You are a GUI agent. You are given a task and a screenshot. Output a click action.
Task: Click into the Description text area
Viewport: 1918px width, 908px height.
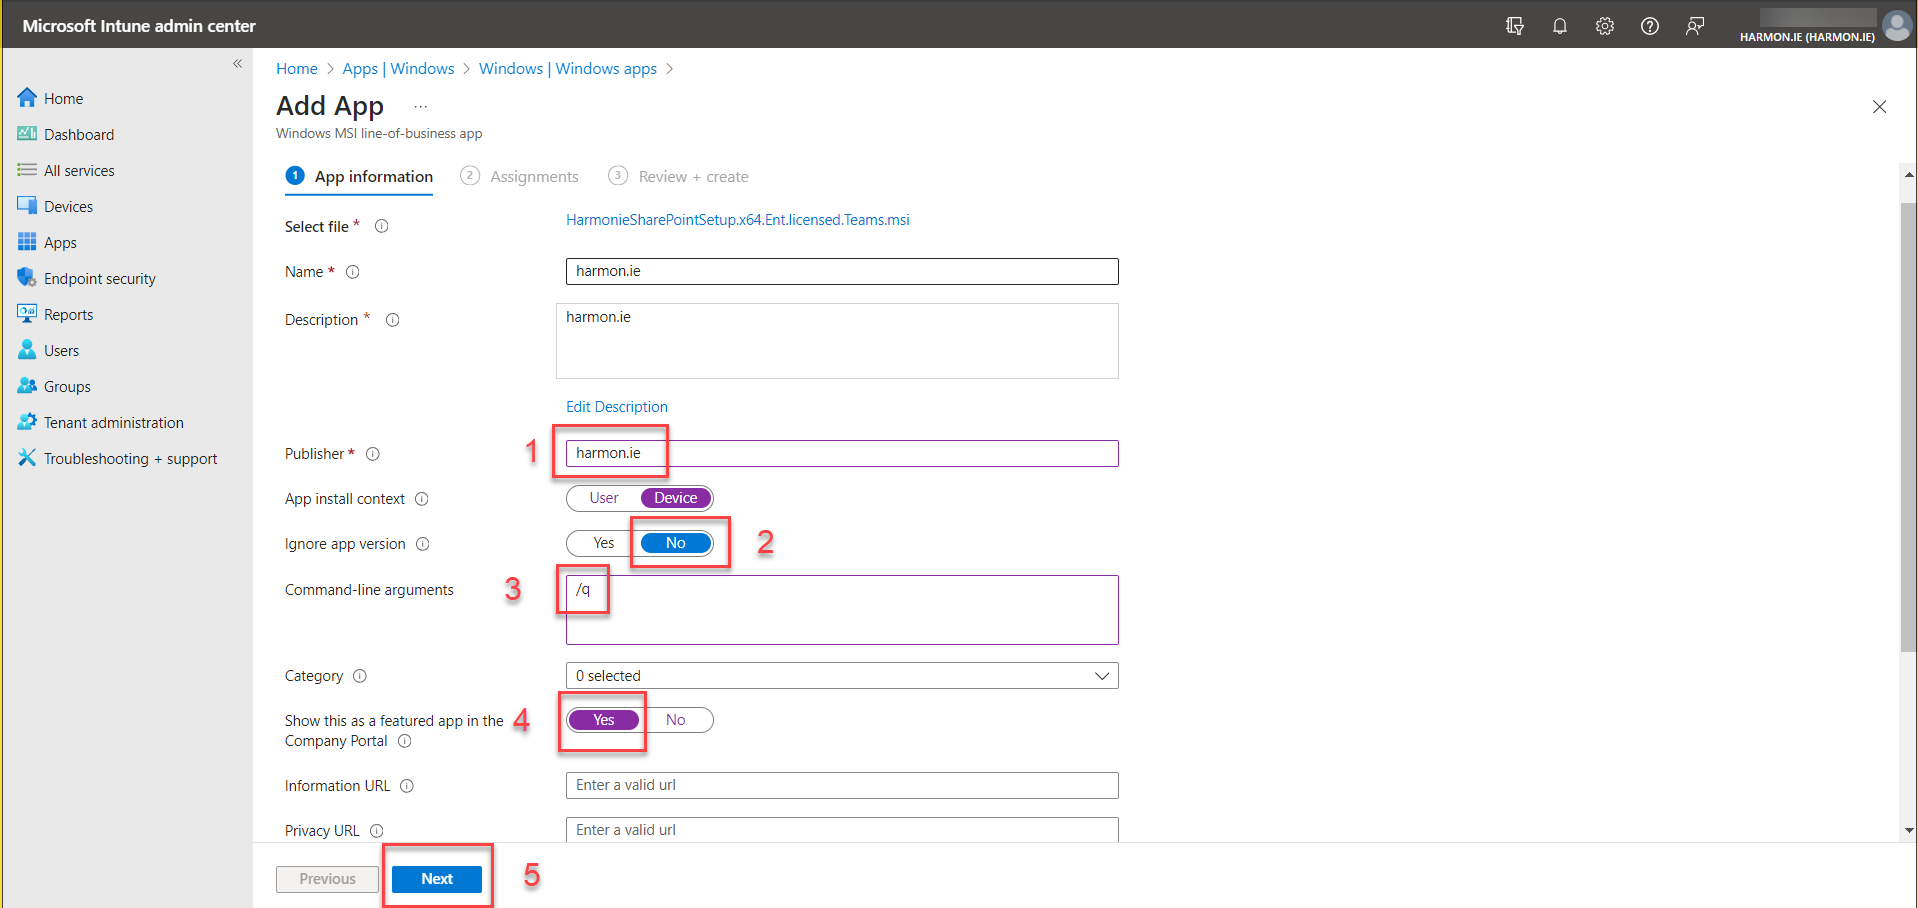coord(837,341)
